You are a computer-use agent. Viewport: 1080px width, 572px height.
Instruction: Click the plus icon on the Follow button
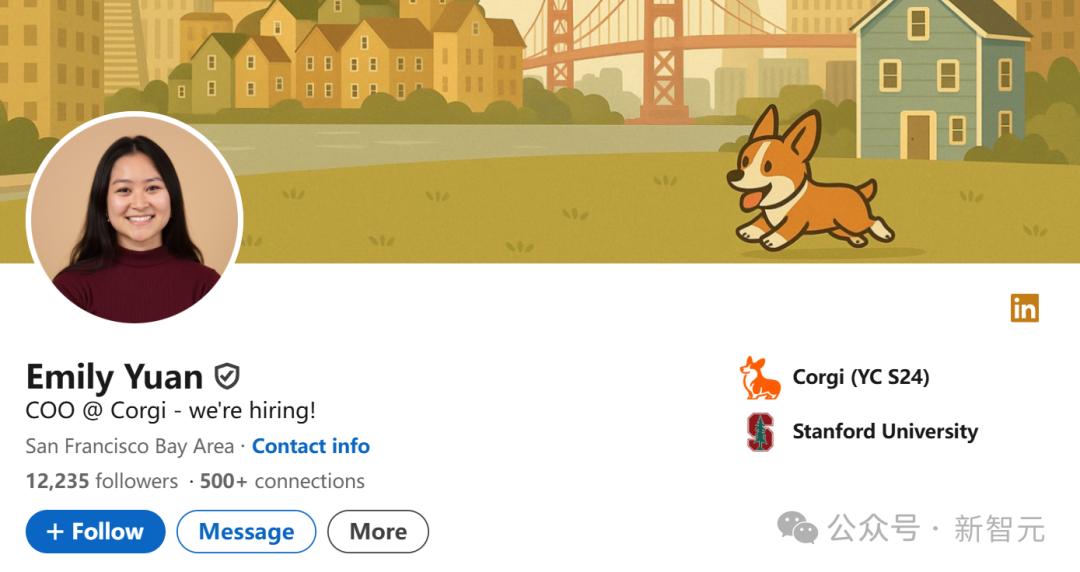[54, 532]
